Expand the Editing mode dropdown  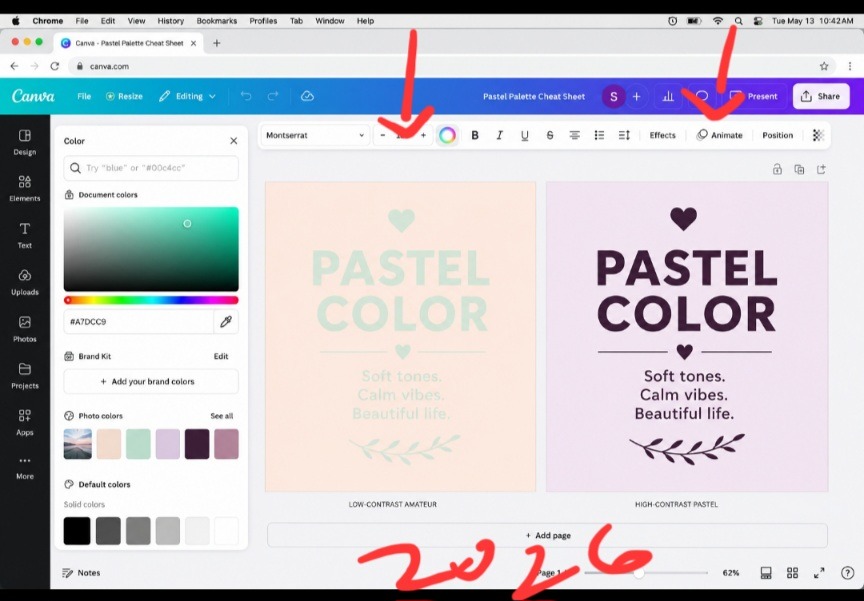[x=187, y=96]
